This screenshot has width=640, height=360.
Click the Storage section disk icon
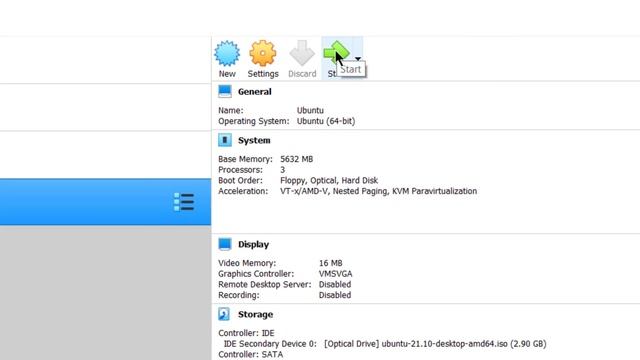tap(224, 314)
